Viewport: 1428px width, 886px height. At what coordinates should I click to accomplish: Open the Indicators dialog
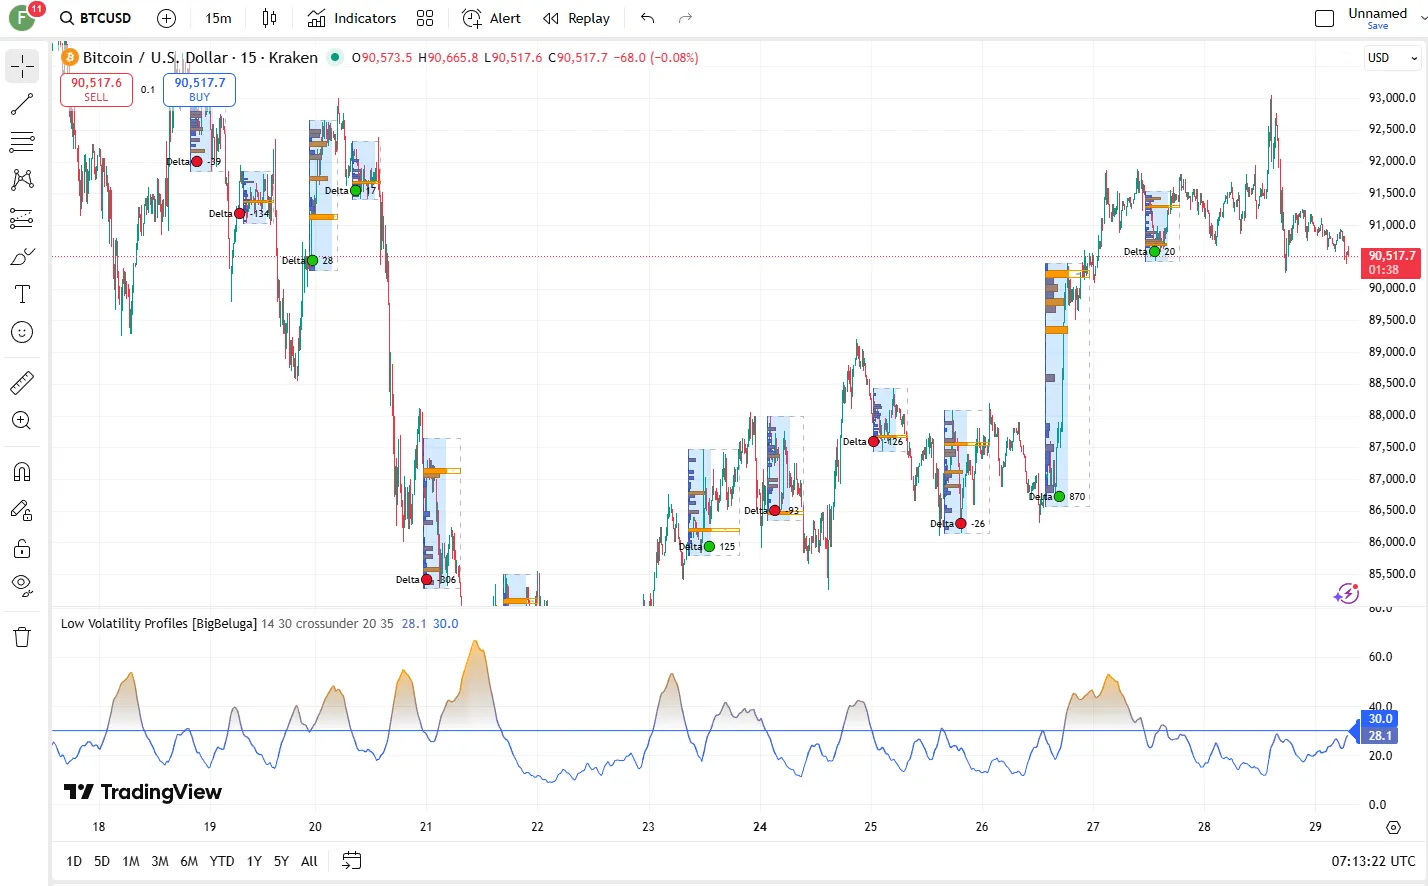pos(352,18)
